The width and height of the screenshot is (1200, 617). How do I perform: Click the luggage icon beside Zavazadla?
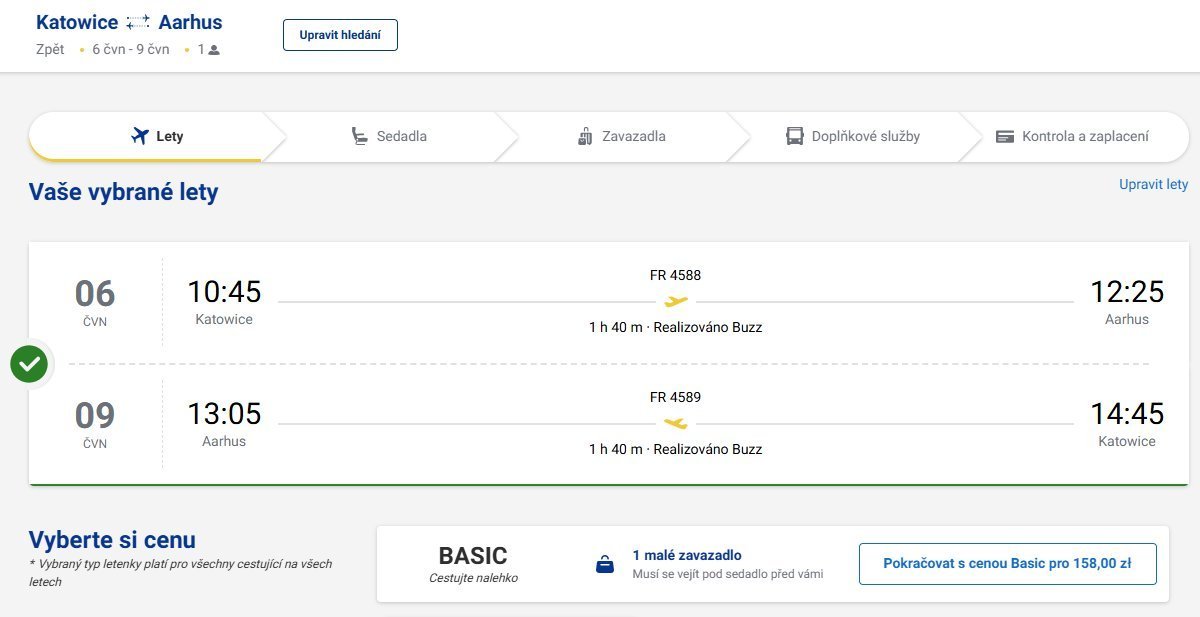coord(586,136)
